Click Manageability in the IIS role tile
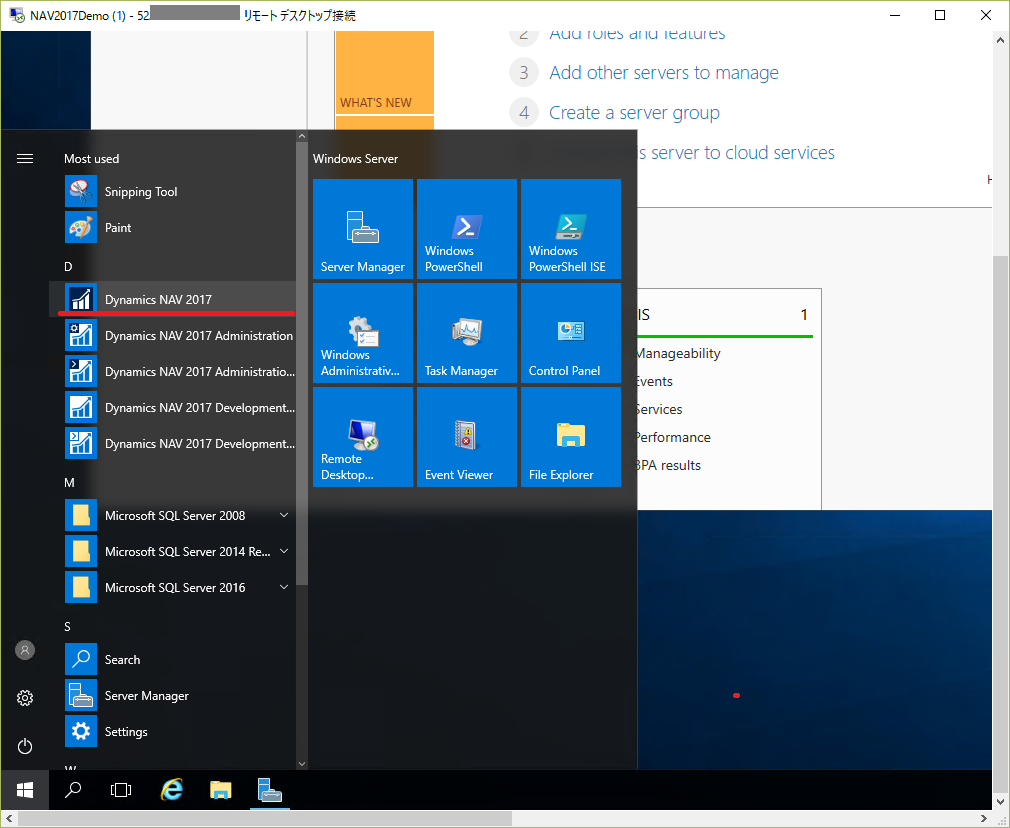Image resolution: width=1010 pixels, height=828 pixels. coord(678,353)
